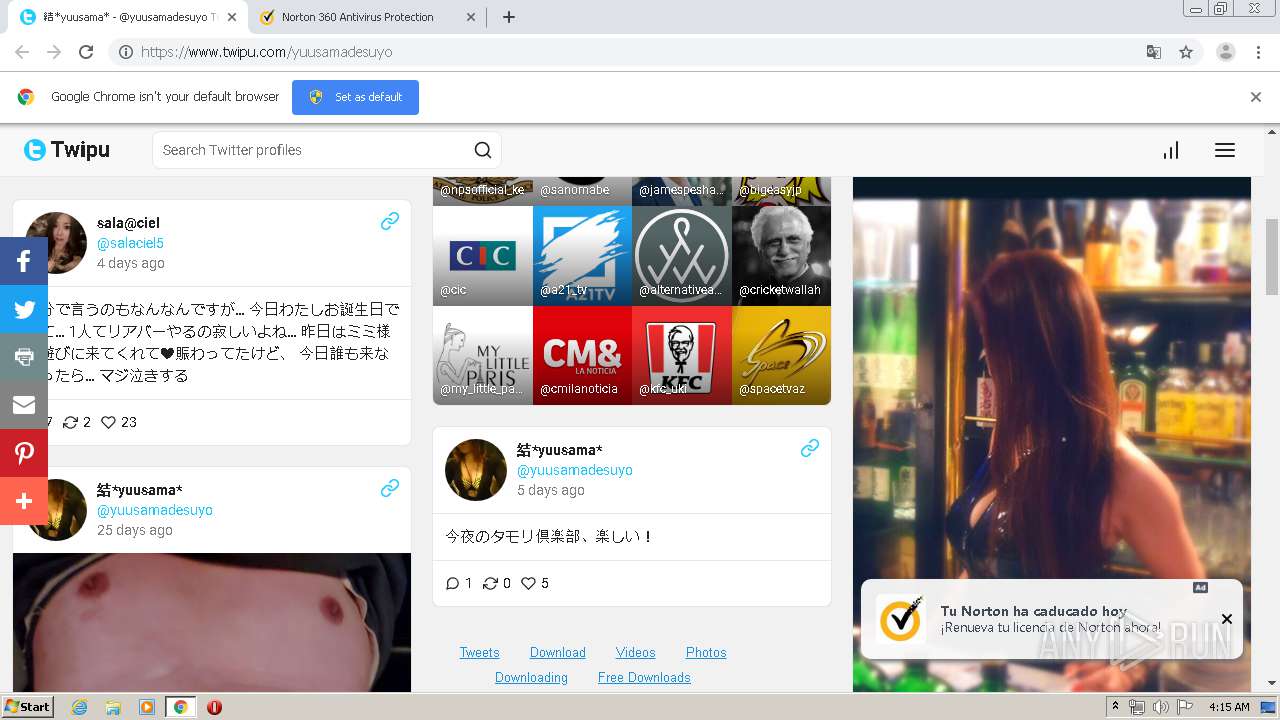Viewport: 1280px width, 720px height.
Task: Share the page via the Twitter sidebar icon
Action: tap(24, 309)
